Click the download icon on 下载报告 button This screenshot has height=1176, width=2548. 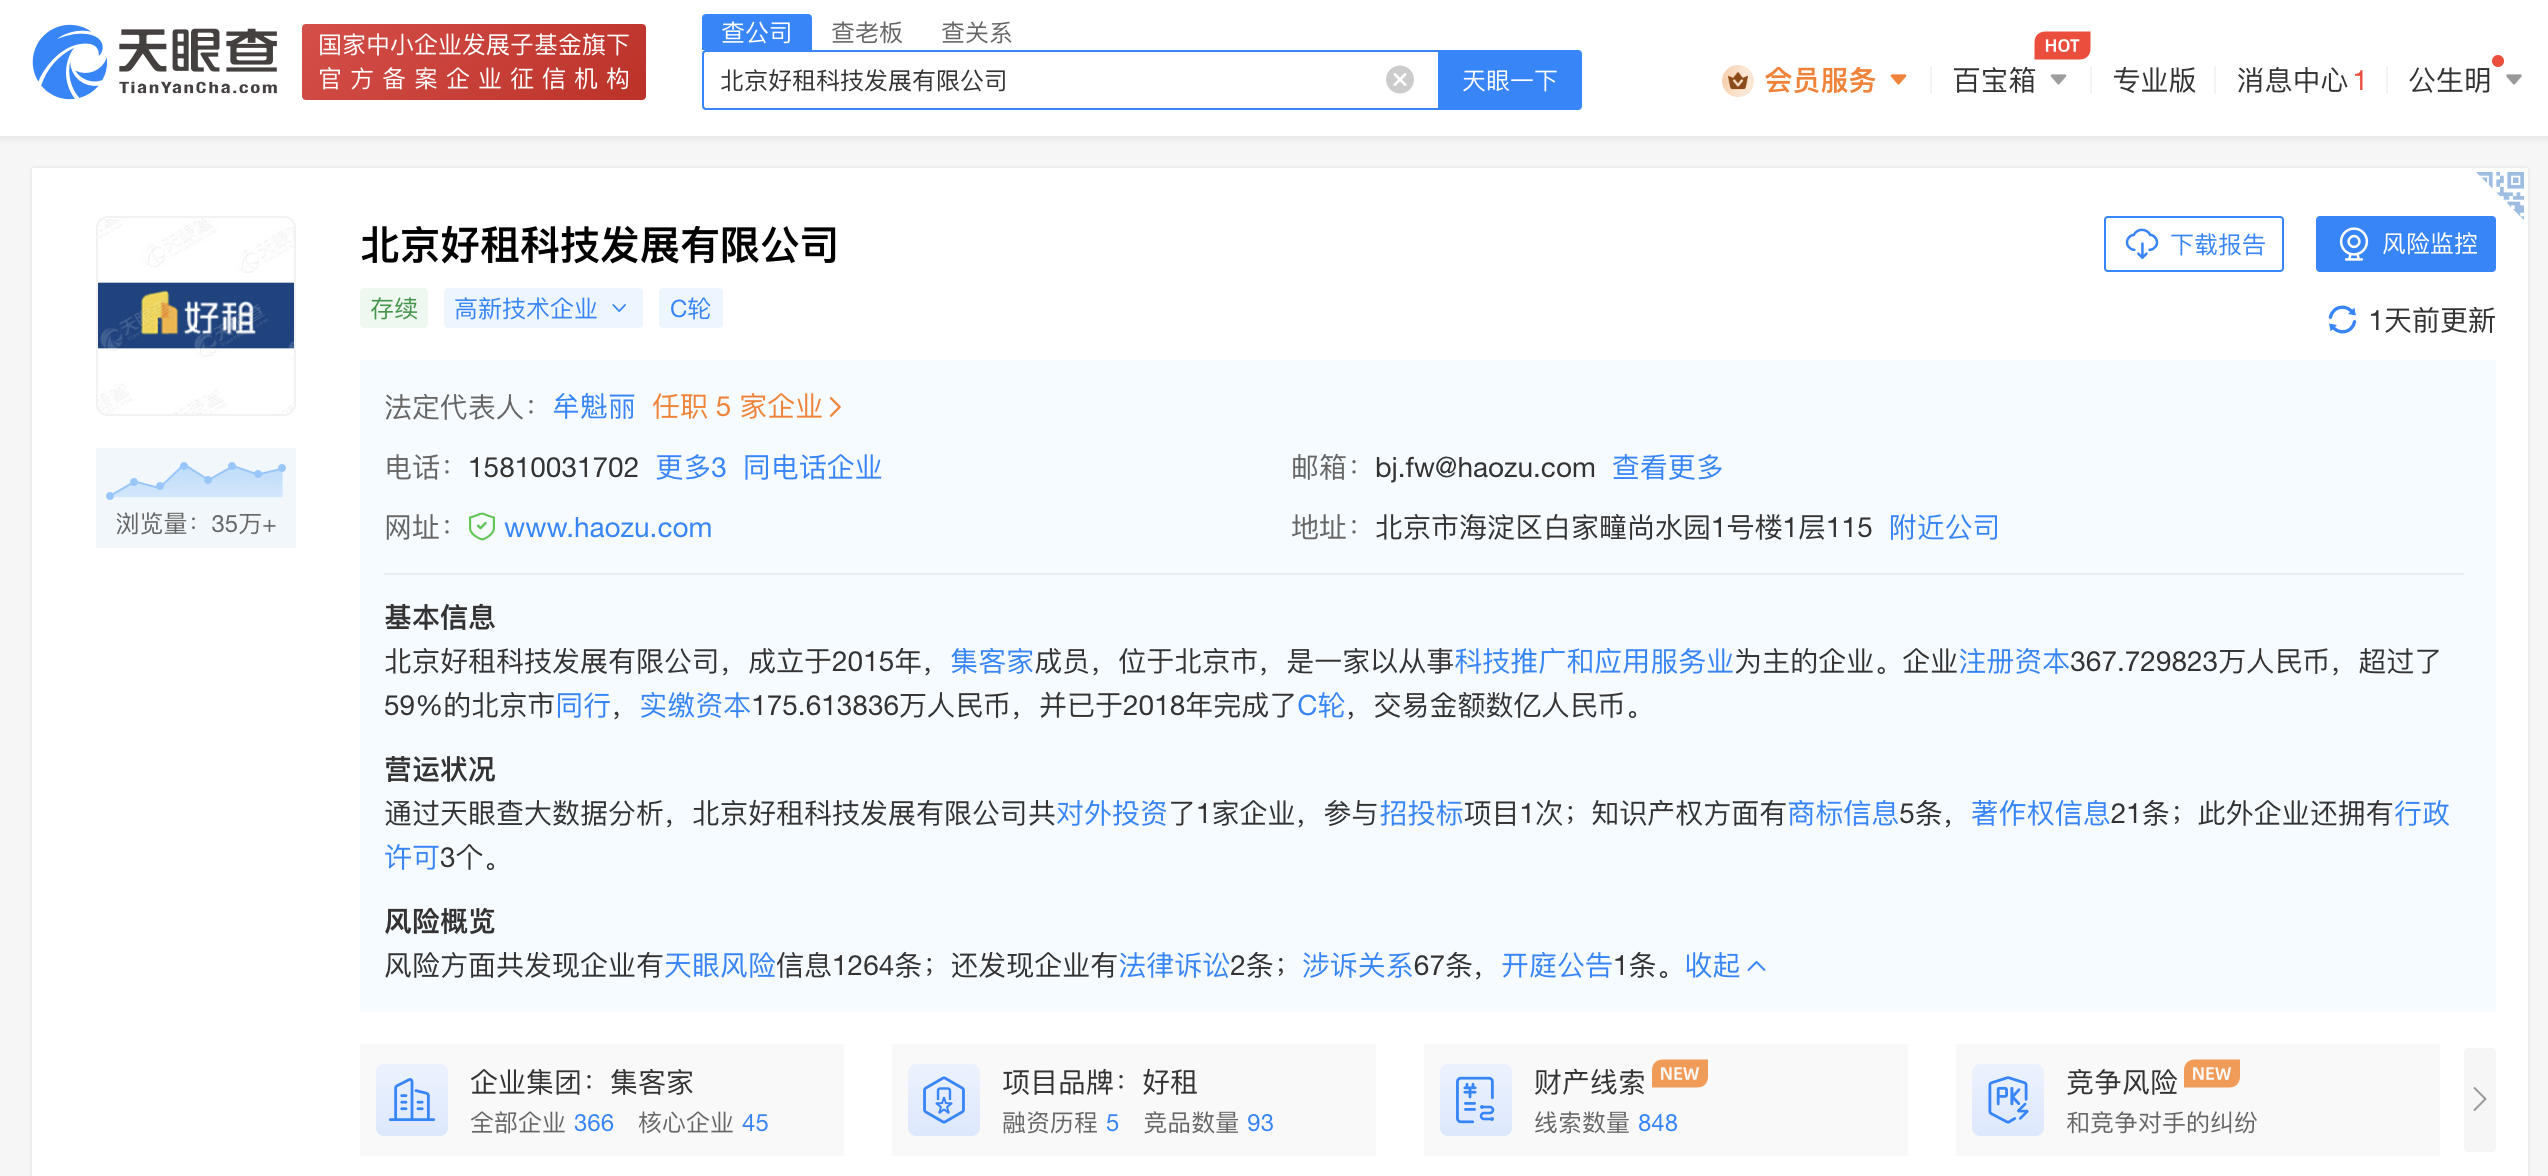coord(2142,243)
